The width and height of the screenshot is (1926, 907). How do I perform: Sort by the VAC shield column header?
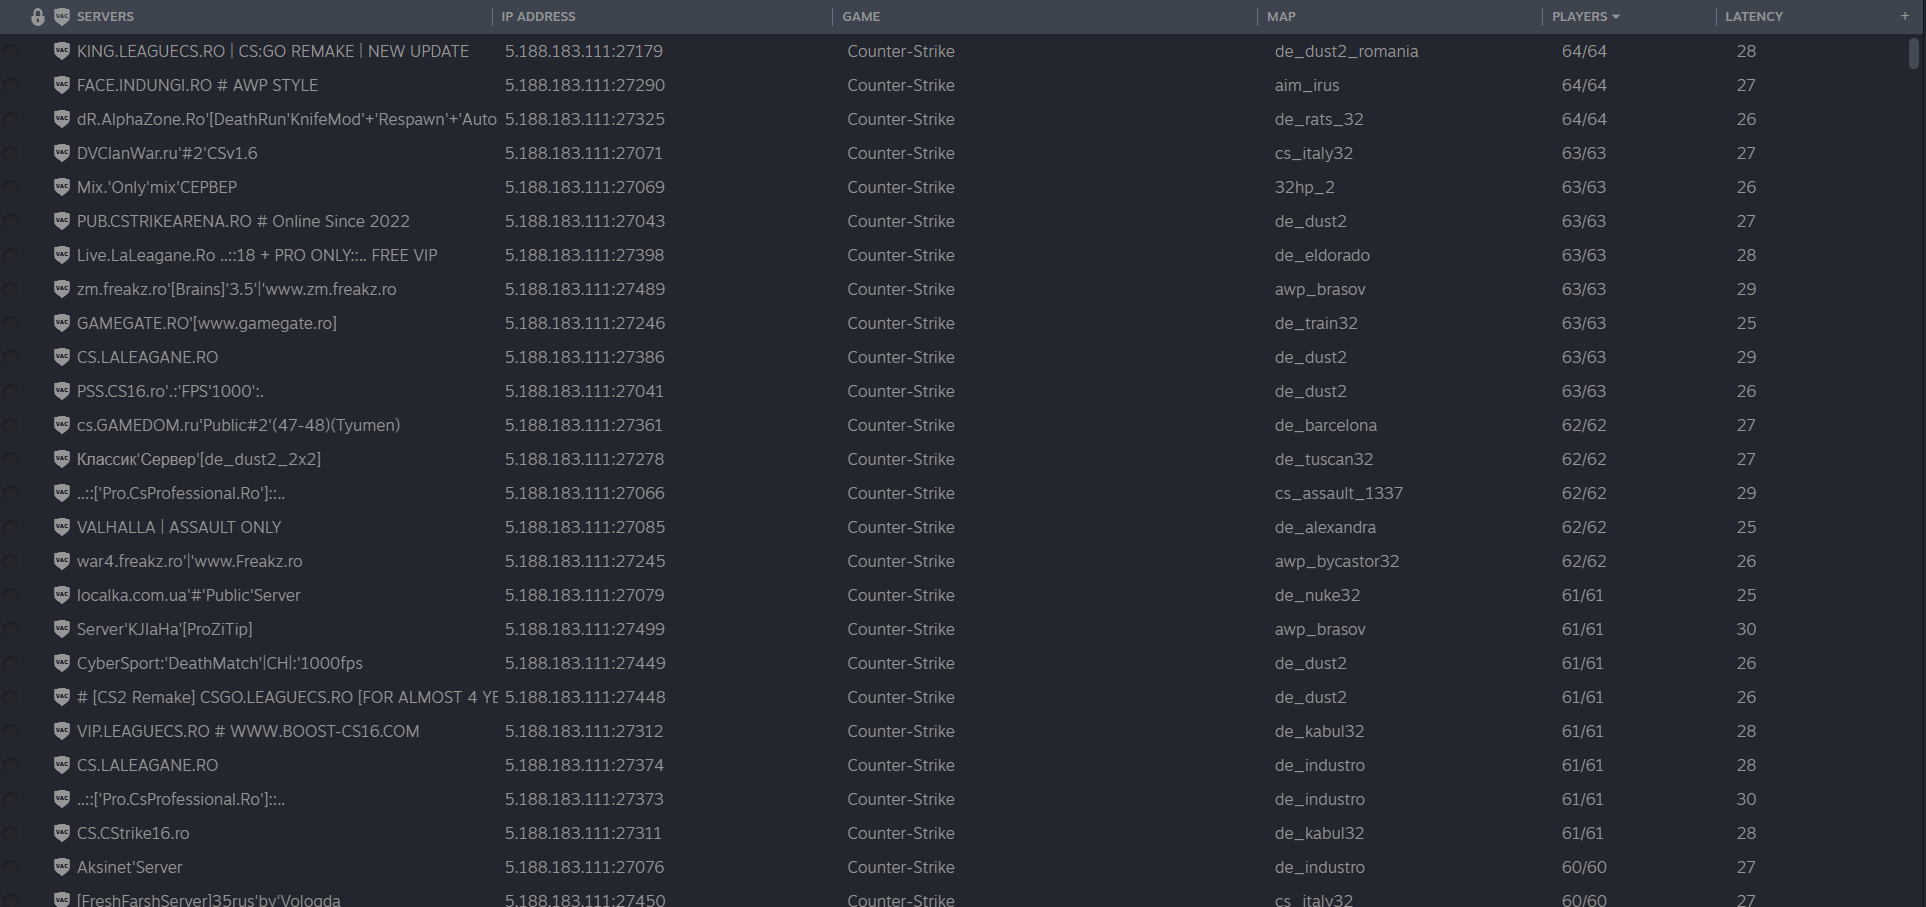[62, 16]
